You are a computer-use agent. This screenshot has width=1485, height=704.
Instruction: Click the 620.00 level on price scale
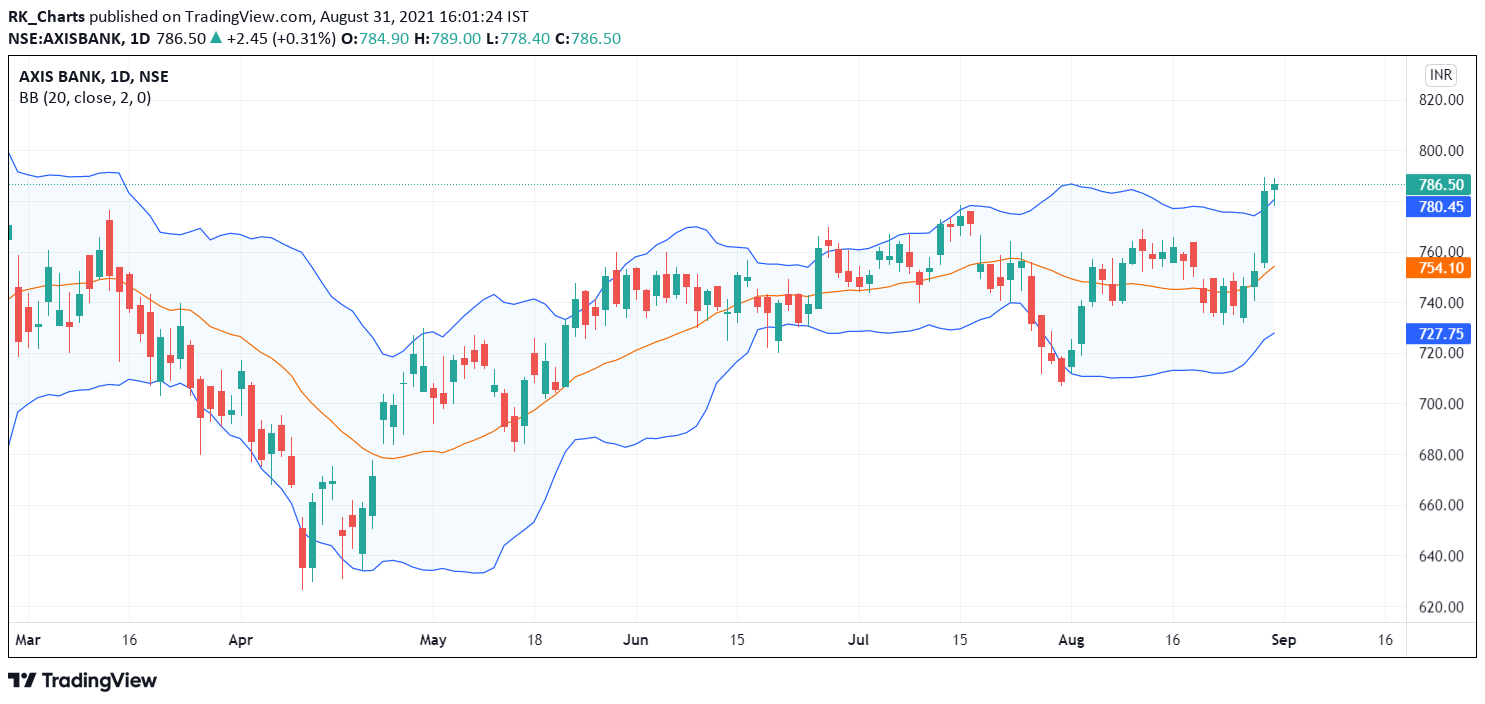point(1441,607)
